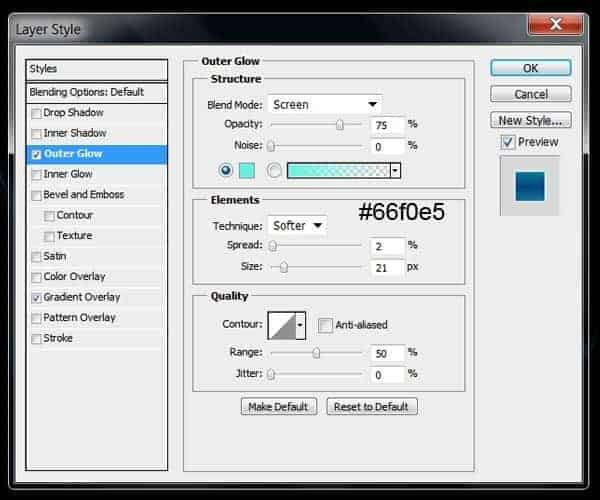Click the Opacity slider handle
This screenshot has height=500, width=600.
(x=340, y=124)
